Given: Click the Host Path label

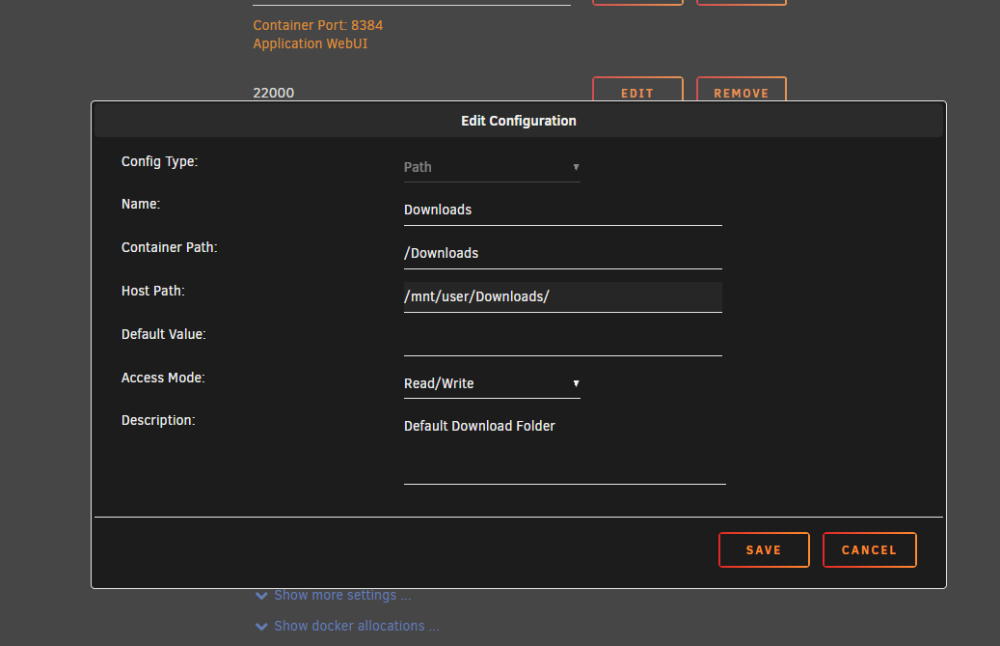Looking at the screenshot, I should (153, 291).
